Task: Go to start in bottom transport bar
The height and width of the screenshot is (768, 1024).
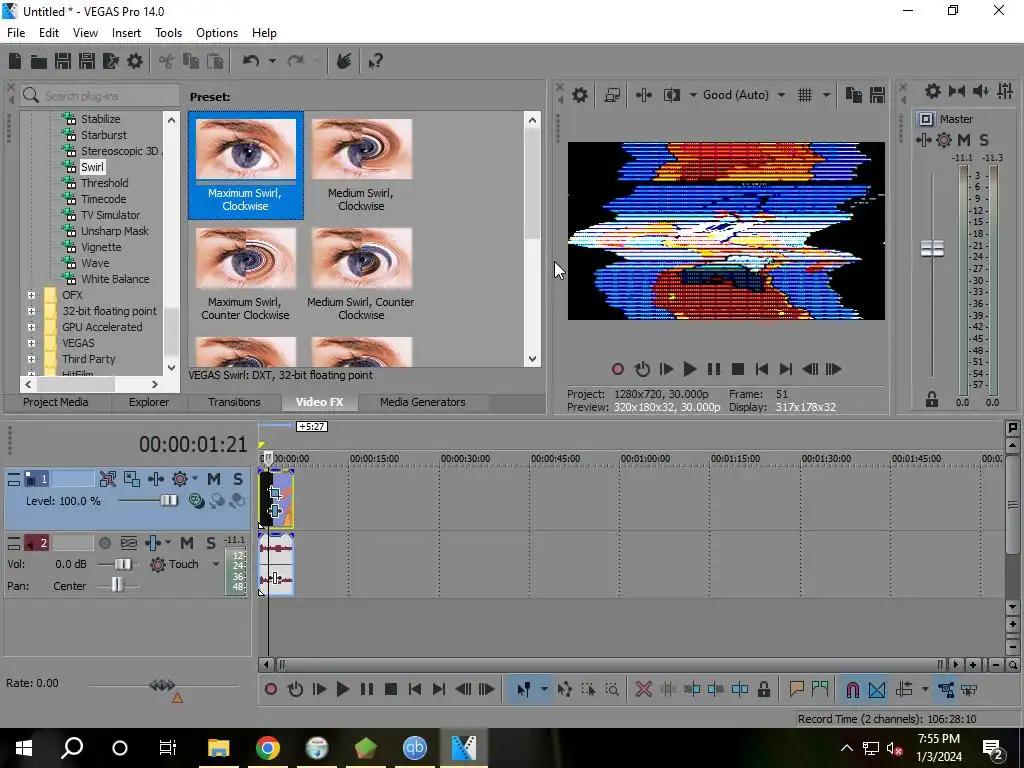Action: (x=415, y=690)
